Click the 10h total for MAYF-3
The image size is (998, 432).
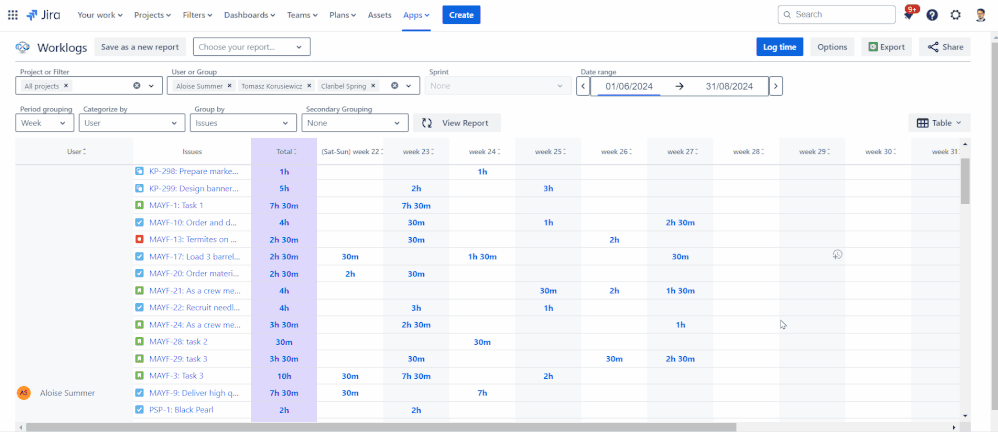pyautogui.click(x=284, y=375)
